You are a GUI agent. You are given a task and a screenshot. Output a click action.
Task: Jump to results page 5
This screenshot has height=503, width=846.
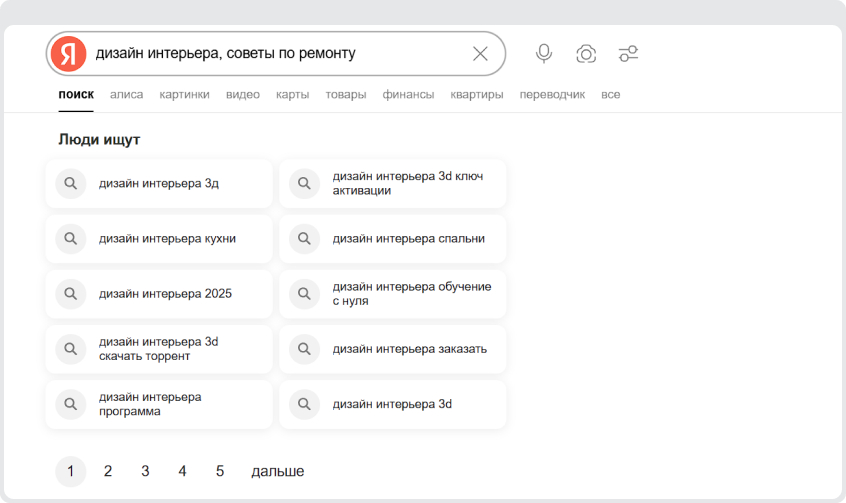[220, 471]
